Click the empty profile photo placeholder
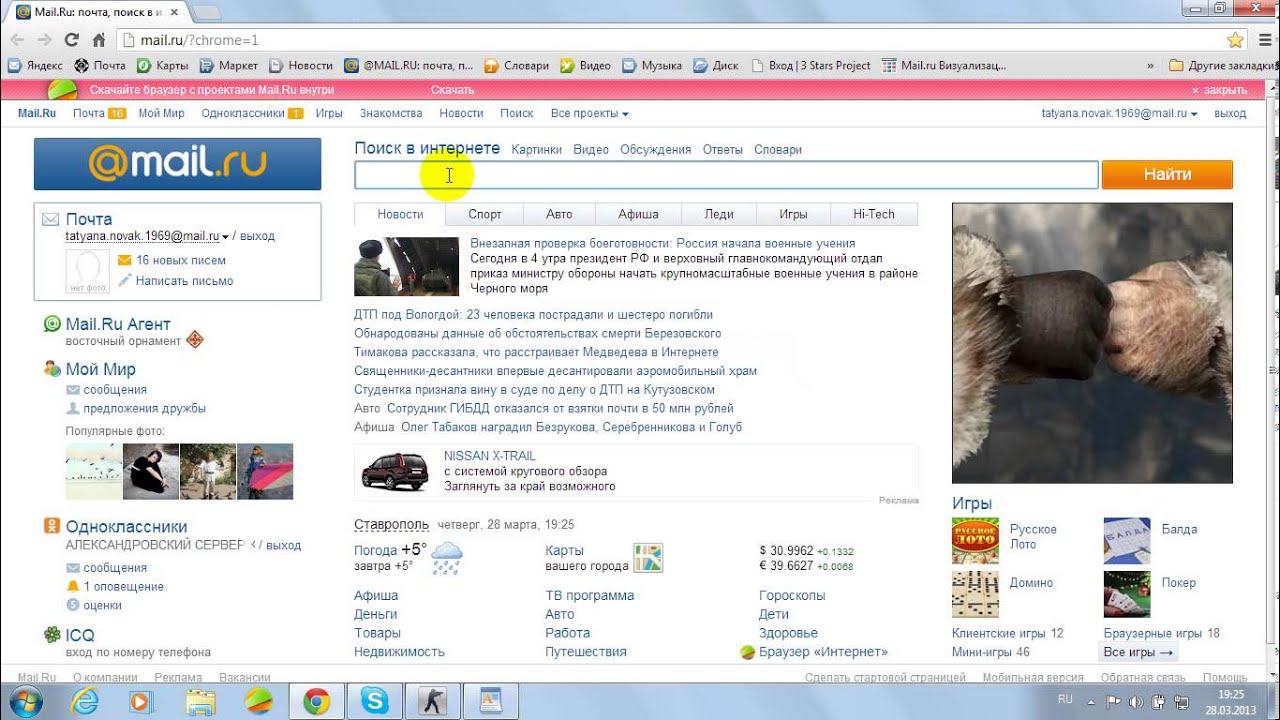1280x720 pixels. click(x=87, y=271)
